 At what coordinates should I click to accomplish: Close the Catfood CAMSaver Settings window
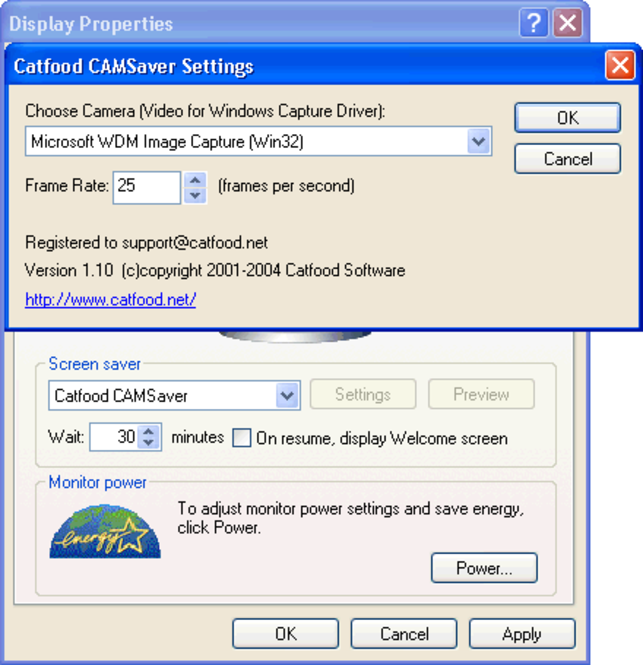pos(620,65)
